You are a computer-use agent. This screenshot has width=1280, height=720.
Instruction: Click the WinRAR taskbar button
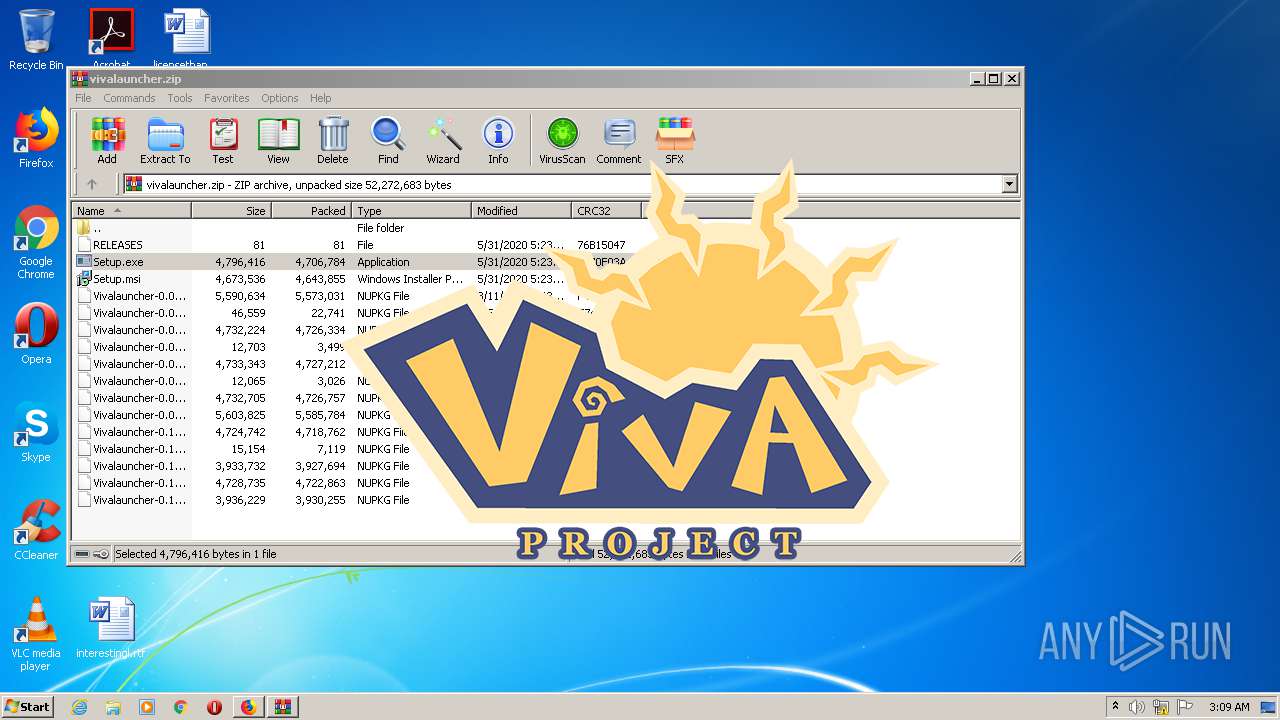coord(282,707)
